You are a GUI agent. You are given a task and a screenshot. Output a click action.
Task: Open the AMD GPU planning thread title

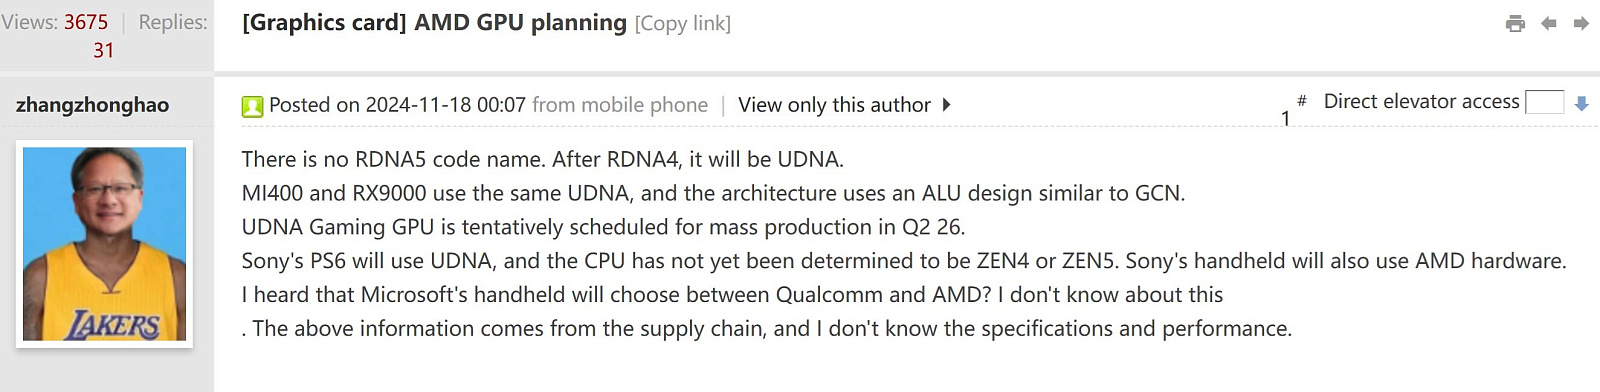tap(520, 22)
